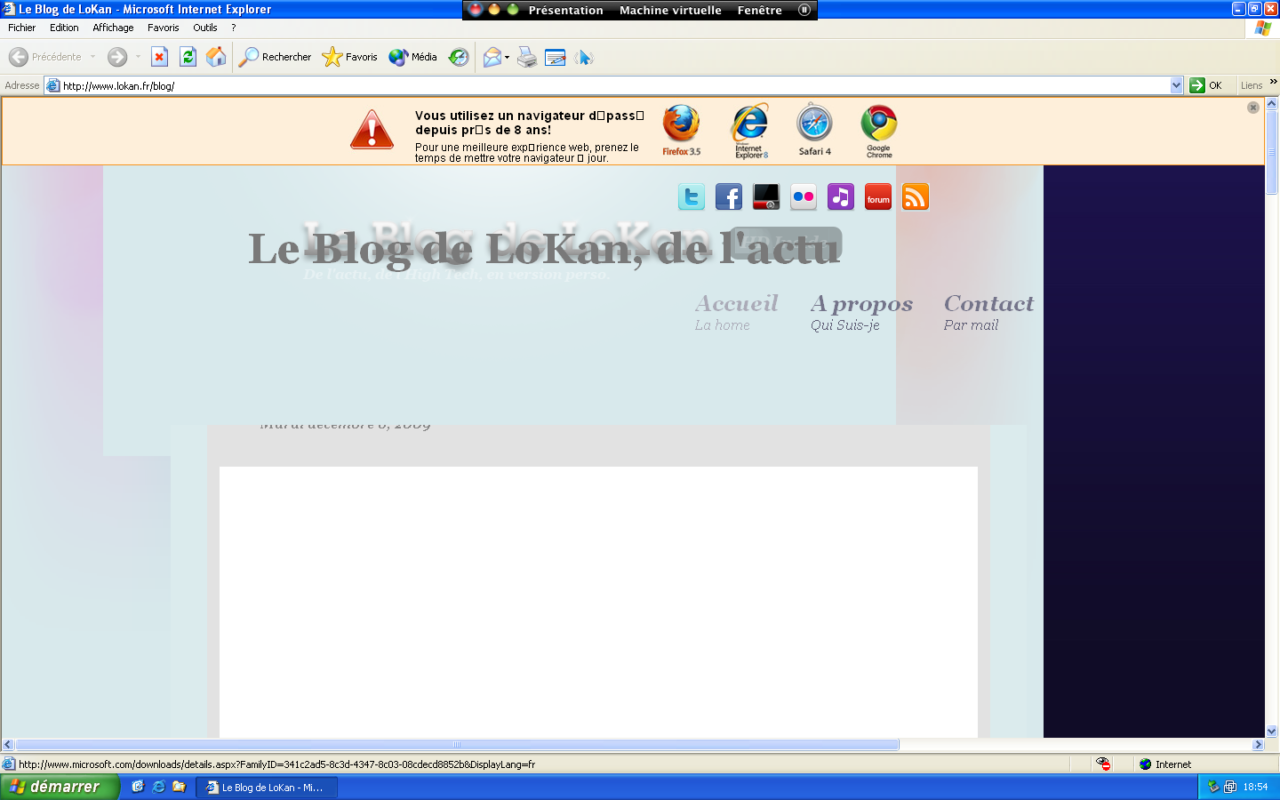This screenshot has height=800, width=1280.
Task: Open the Machine virtuelle menu
Action: tap(670, 10)
